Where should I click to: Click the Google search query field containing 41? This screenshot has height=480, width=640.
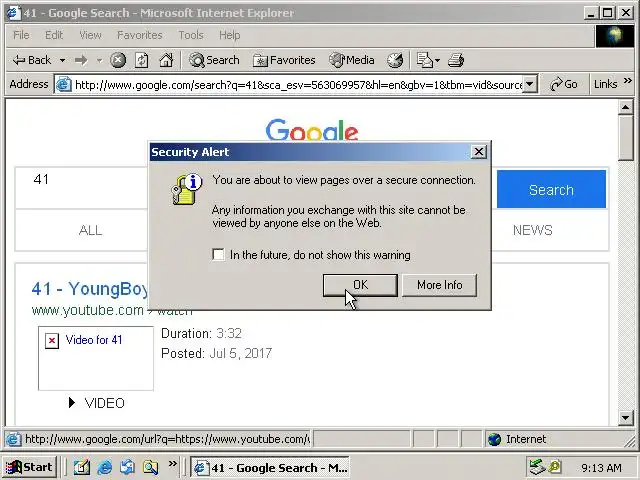click(82, 188)
